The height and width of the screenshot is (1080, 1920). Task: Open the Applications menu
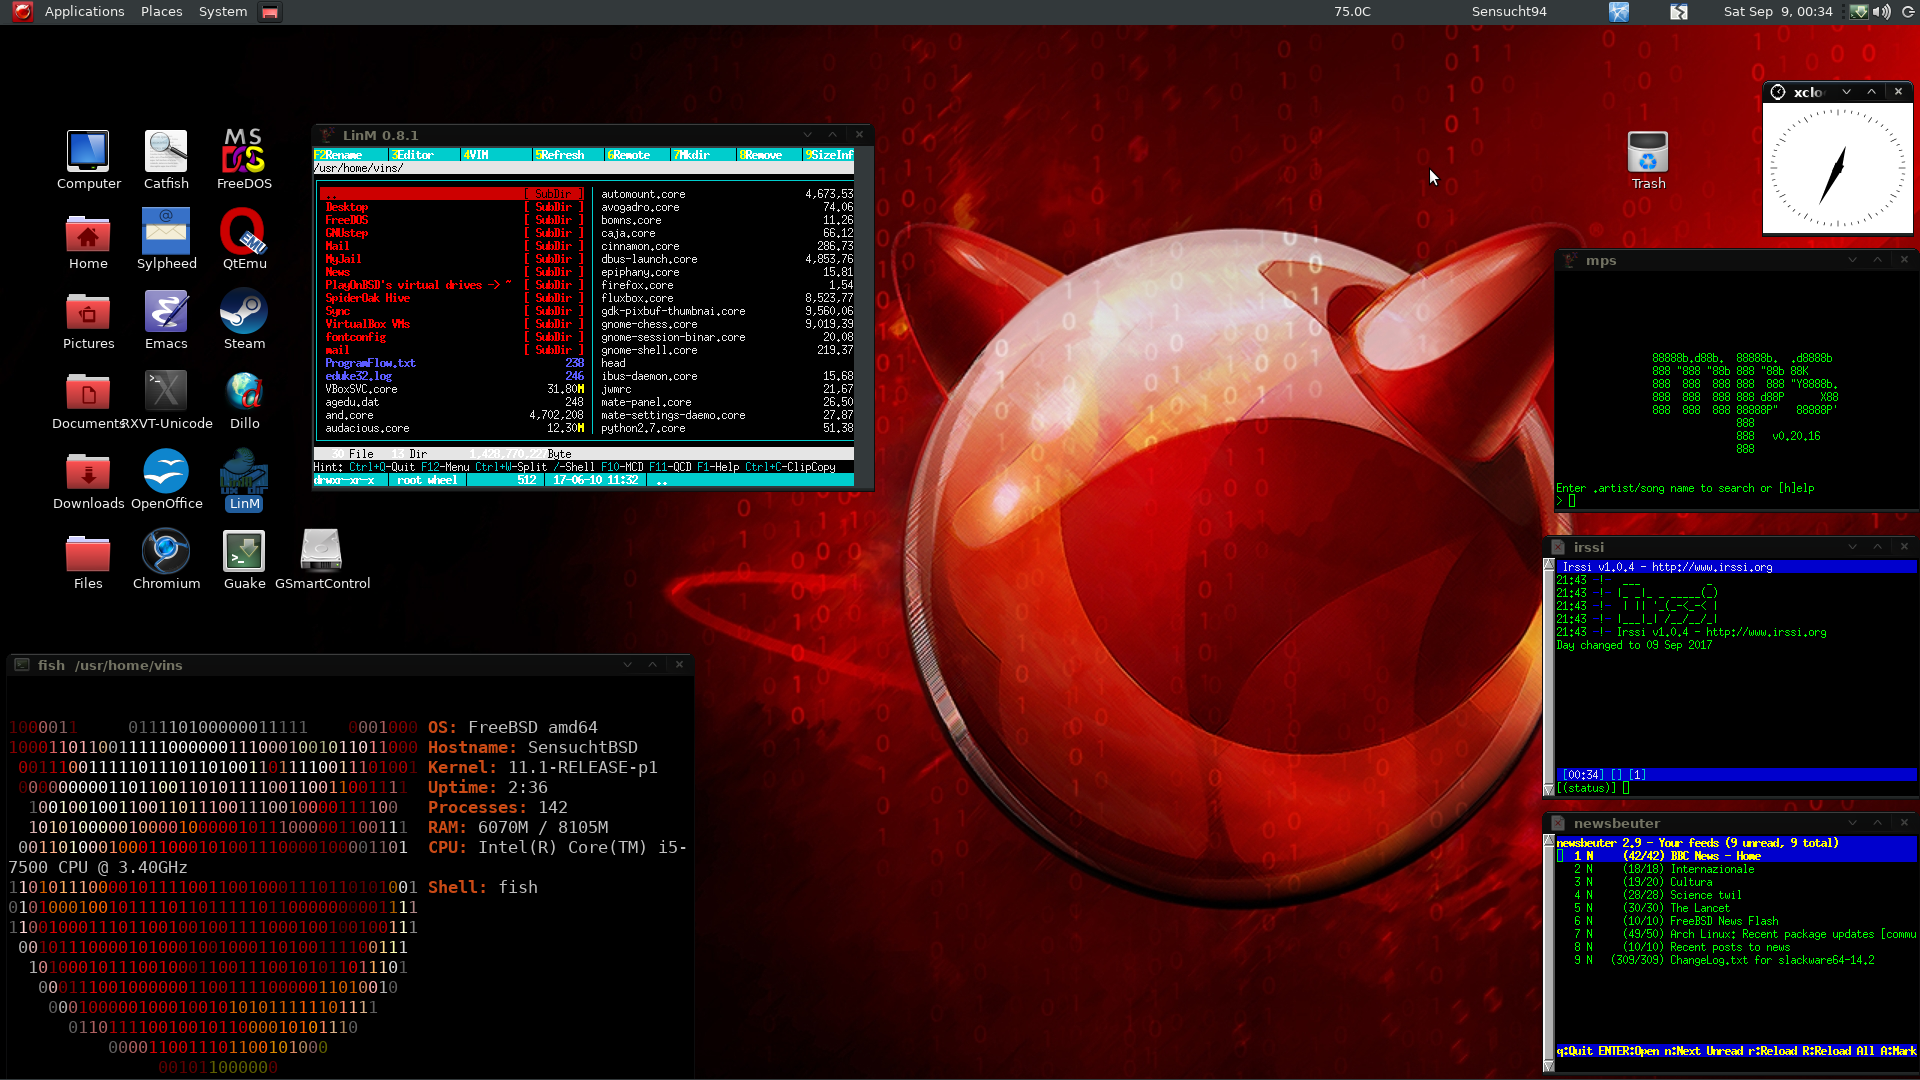click(84, 12)
